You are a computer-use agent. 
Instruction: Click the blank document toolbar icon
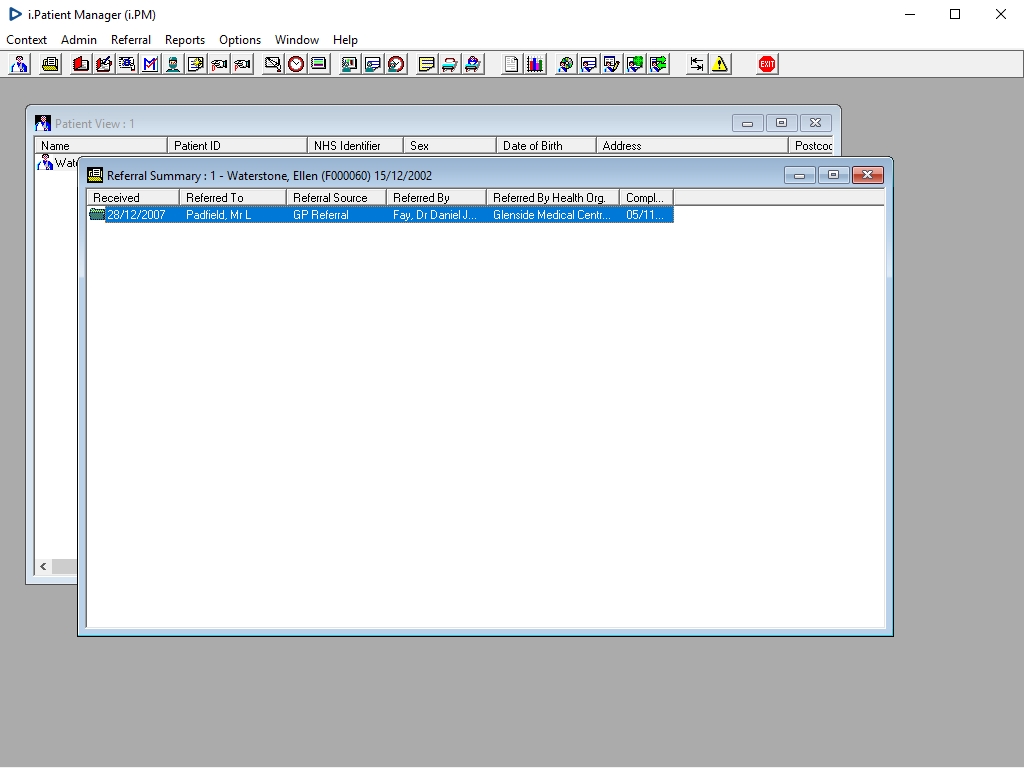point(511,64)
